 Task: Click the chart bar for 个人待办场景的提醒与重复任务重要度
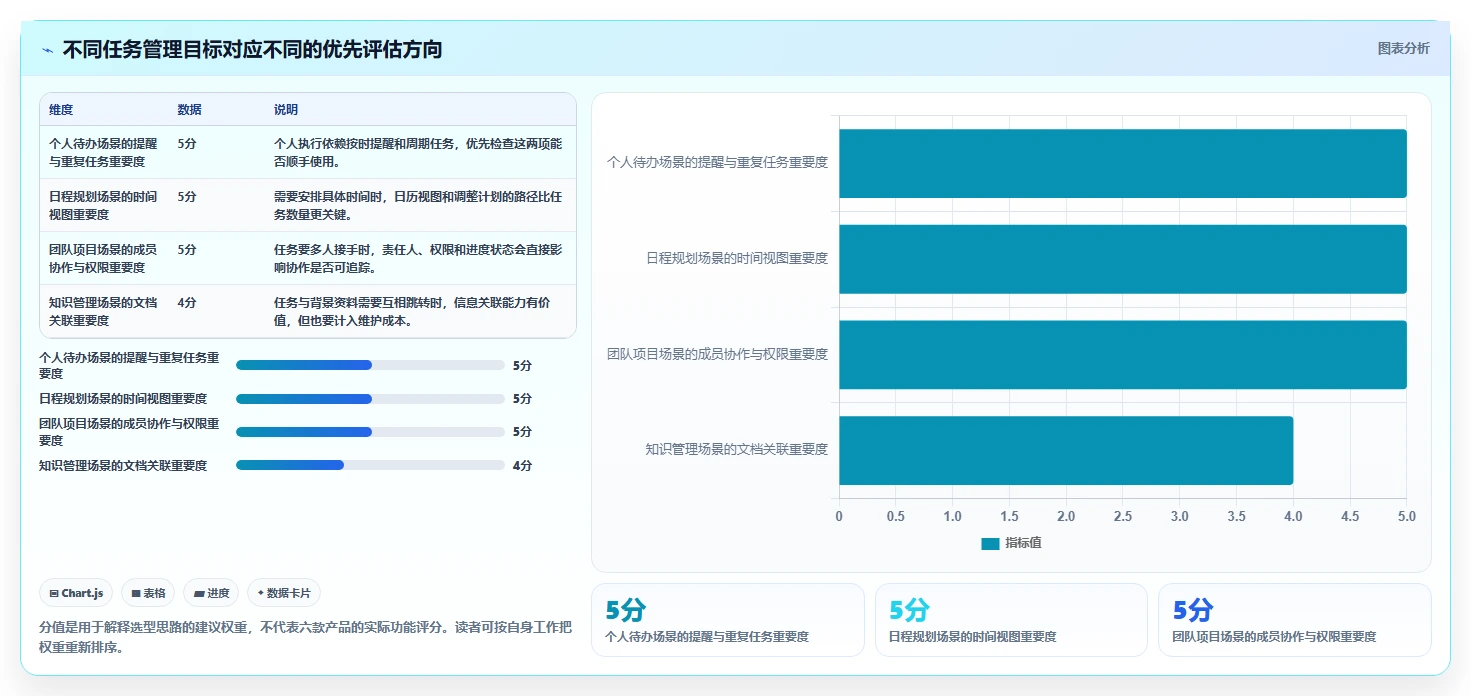pos(1123,163)
